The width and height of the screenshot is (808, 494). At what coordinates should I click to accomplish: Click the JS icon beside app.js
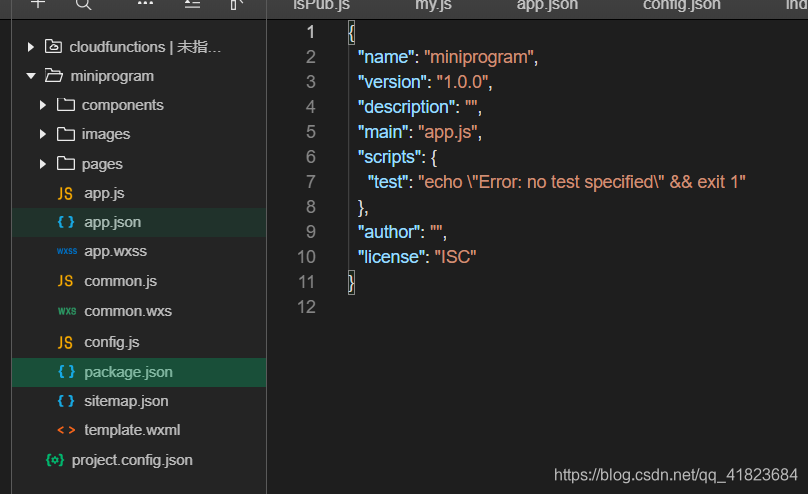(x=66, y=193)
